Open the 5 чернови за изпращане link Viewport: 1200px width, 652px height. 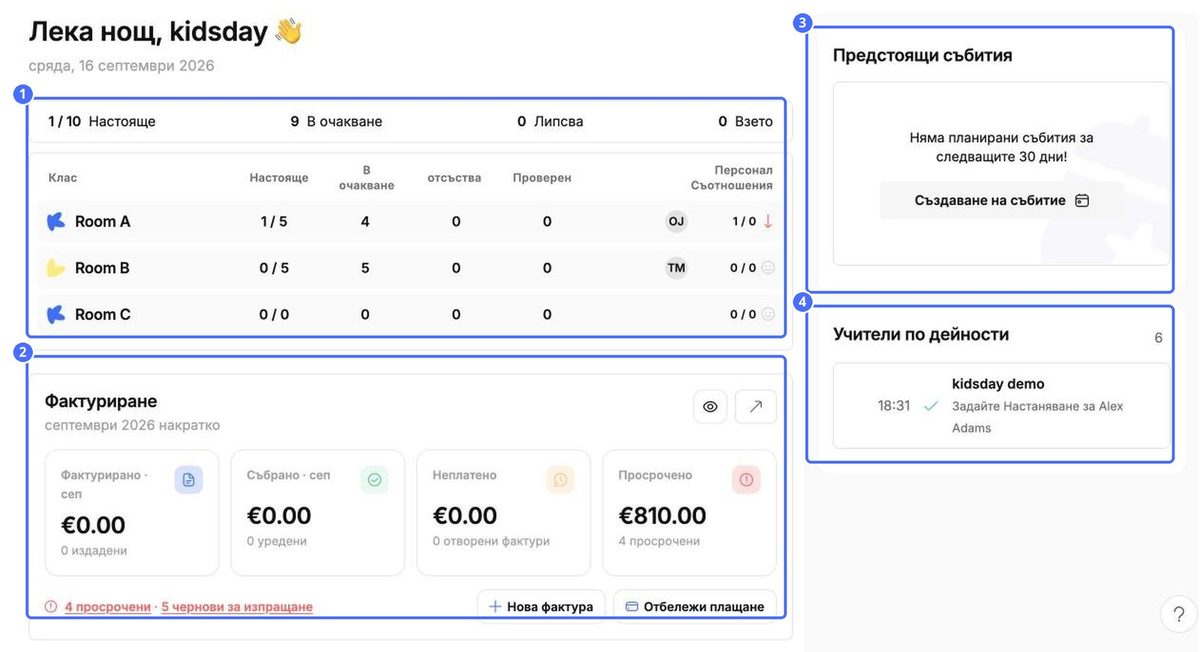[237, 607]
